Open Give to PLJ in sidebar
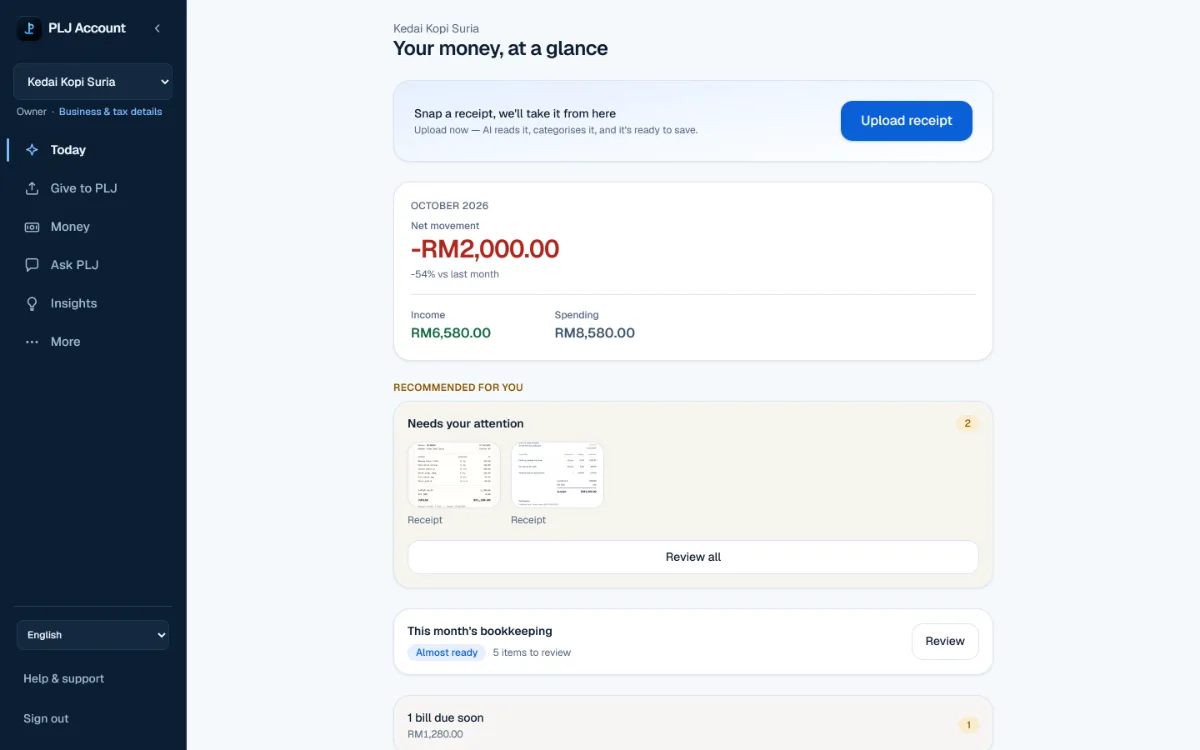Viewport: 1200px width, 750px height. click(93, 188)
